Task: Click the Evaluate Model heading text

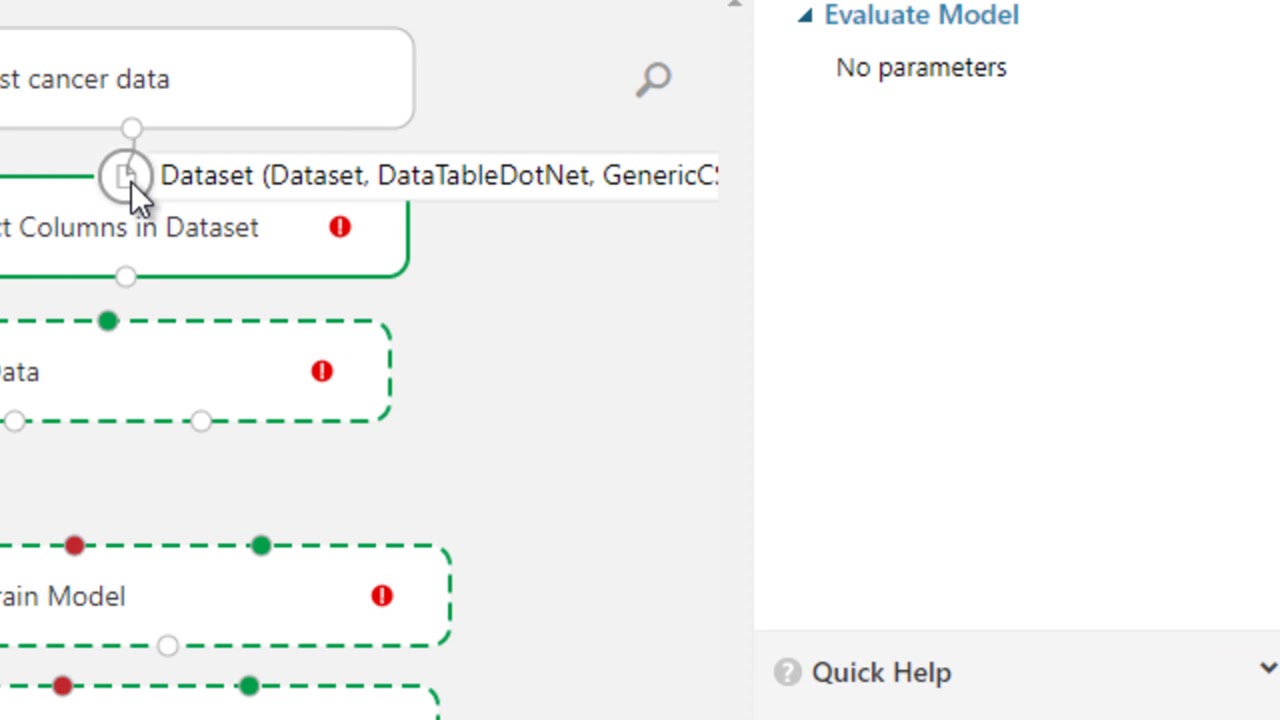Action: 921,15
